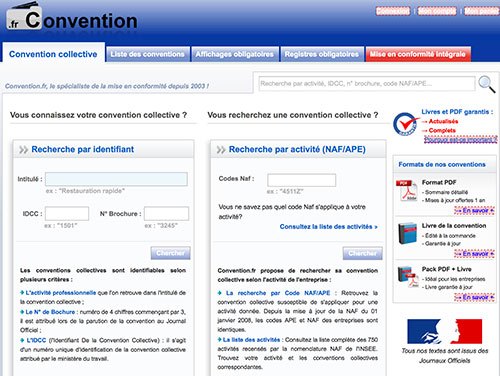
Task: Click the L'IDCC link
Action: pyautogui.click(x=36, y=340)
